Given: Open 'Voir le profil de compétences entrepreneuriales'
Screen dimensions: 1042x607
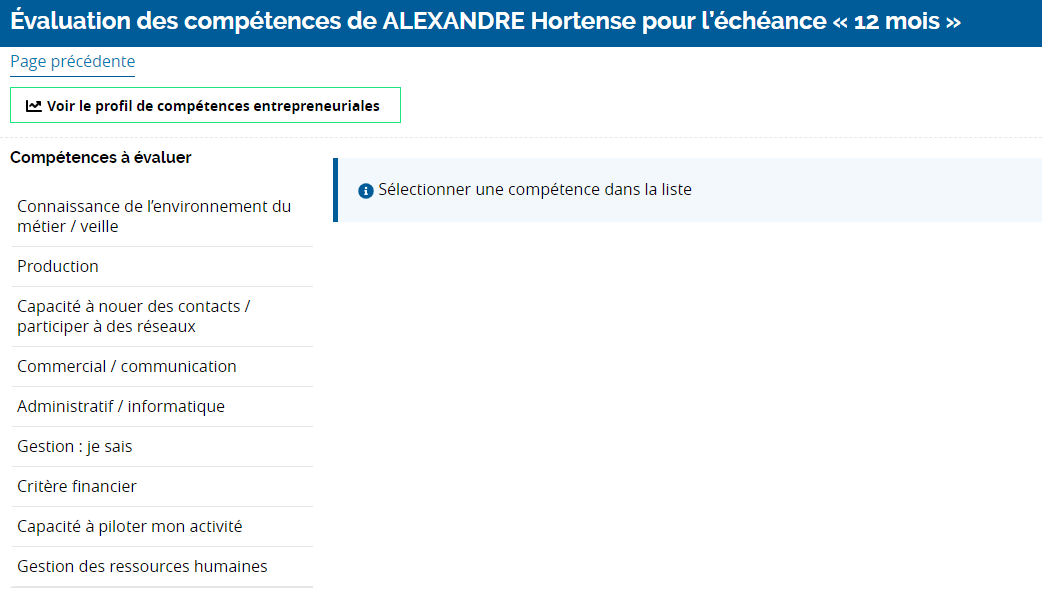Looking at the screenshot, I should click(x=205, y=104).
